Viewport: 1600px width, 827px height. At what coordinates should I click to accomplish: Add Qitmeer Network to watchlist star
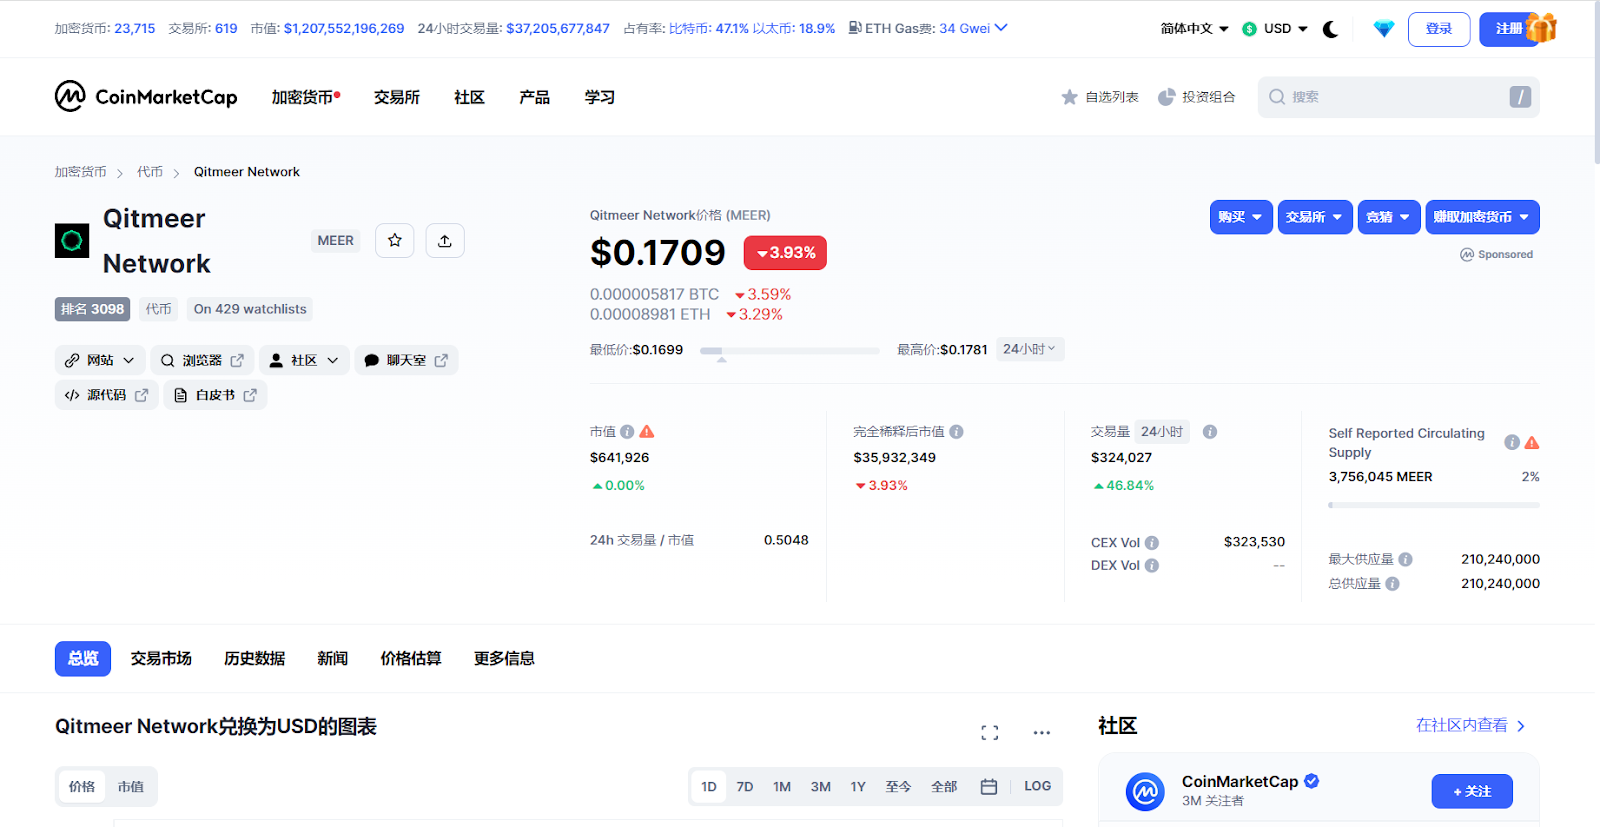(x=395, y=240)
